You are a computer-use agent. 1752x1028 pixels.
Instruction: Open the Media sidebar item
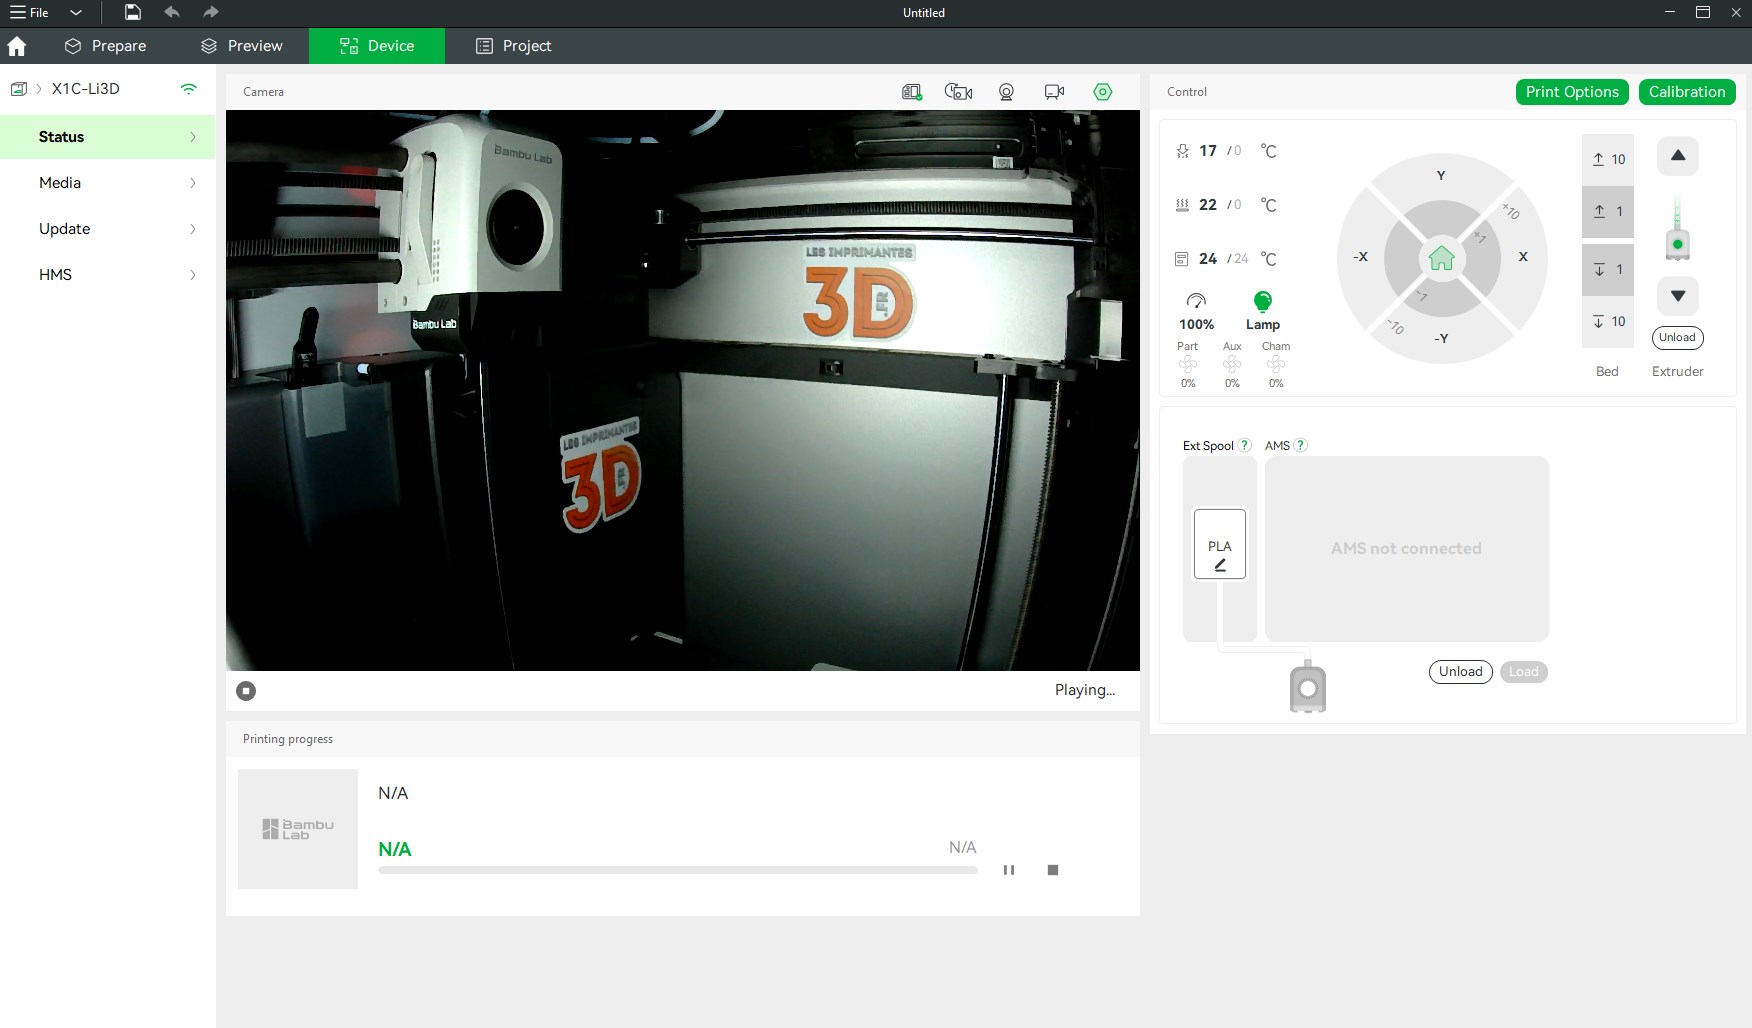tap(108, 183)
